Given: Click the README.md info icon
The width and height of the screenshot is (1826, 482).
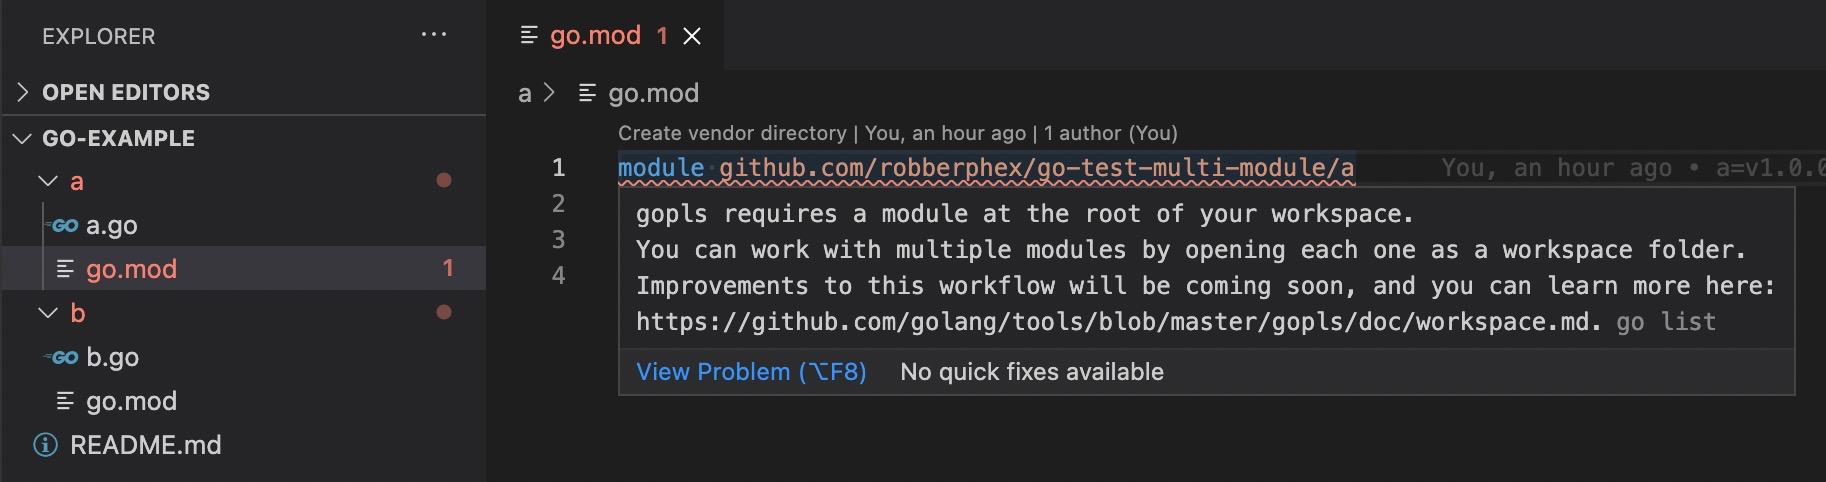Looking at the screenshot, I should pyautogui.click(x=46, y=445).
